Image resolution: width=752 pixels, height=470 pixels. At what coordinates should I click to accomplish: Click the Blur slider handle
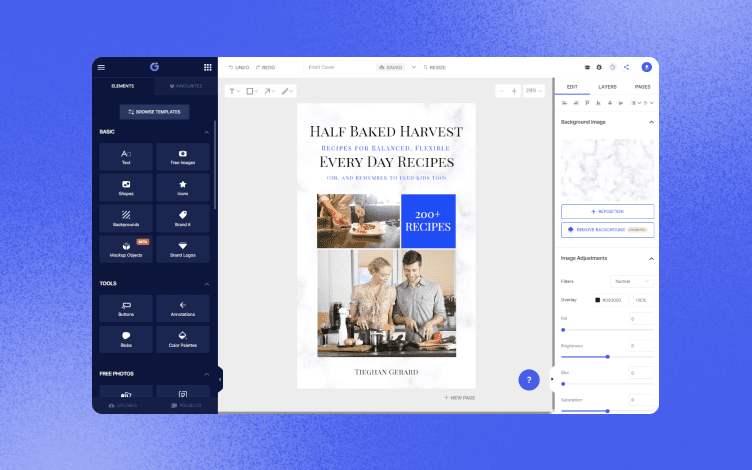tap(563, 384)
